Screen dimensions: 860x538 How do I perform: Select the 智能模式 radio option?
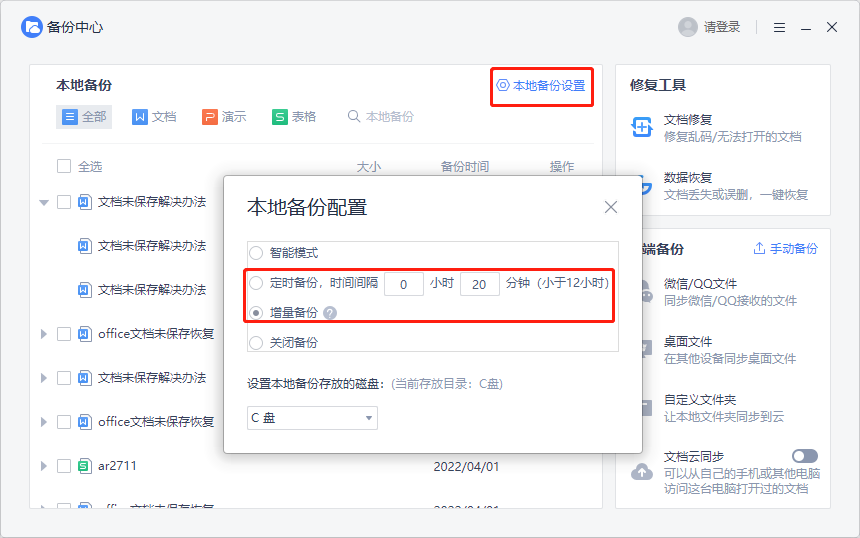(x=256, y=253)
